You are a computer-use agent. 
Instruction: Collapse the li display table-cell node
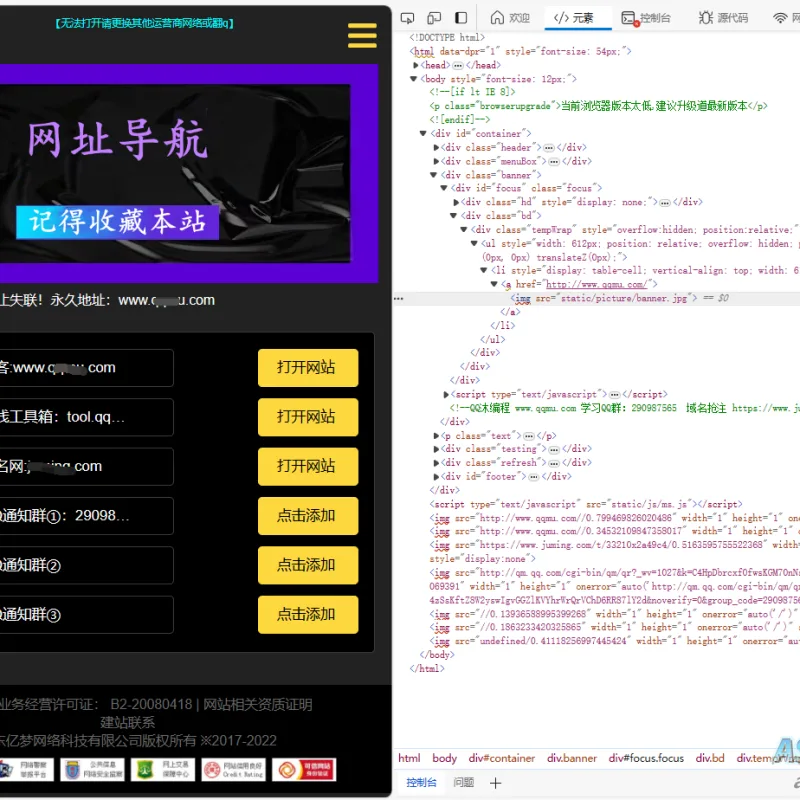484,270
